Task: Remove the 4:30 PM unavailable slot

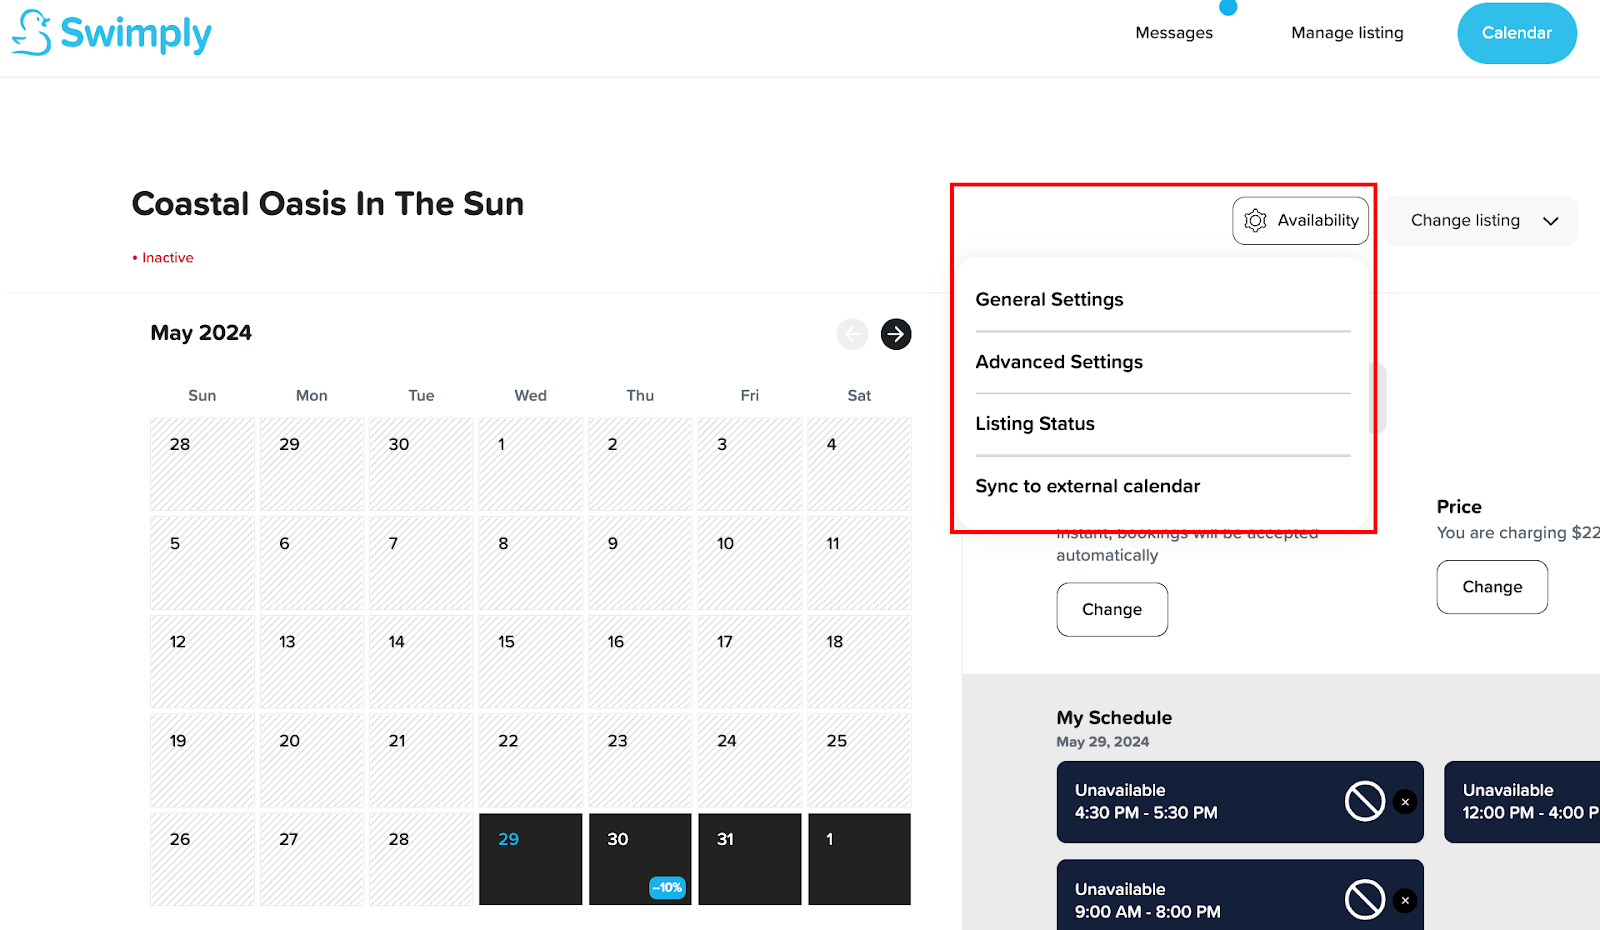Action: click(1405, 802)
